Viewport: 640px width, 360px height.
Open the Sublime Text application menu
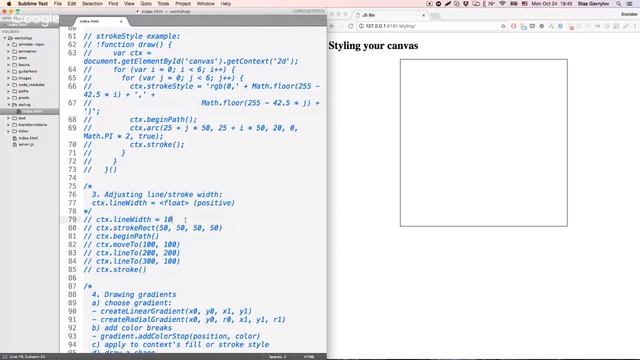pos(33,4)
